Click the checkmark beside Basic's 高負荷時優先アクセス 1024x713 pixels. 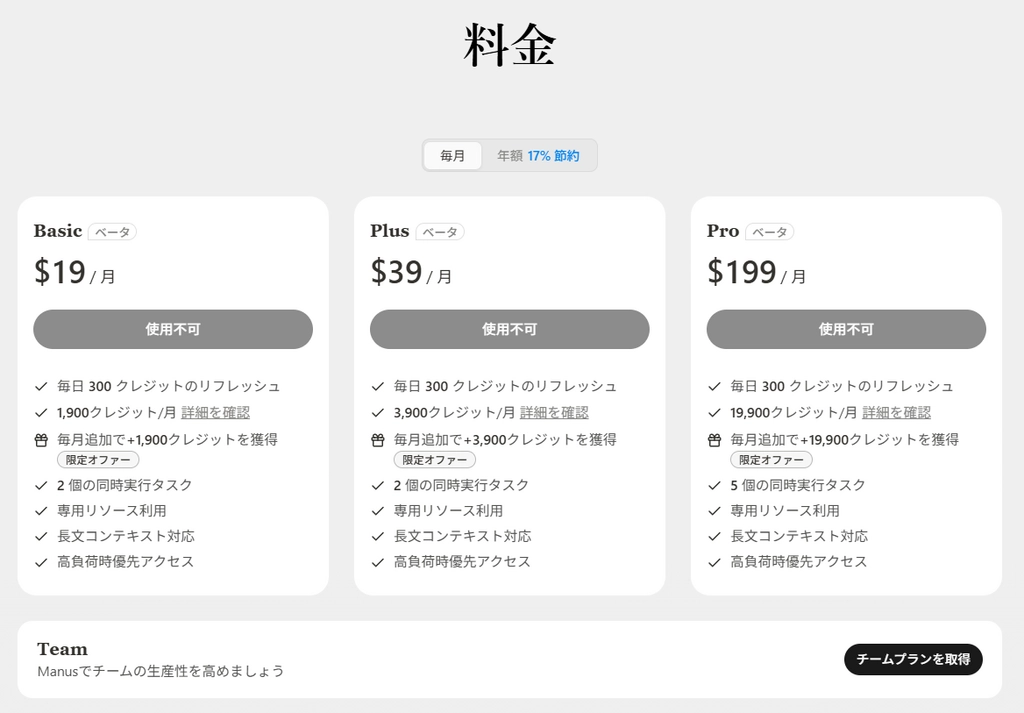coord(41,562)
